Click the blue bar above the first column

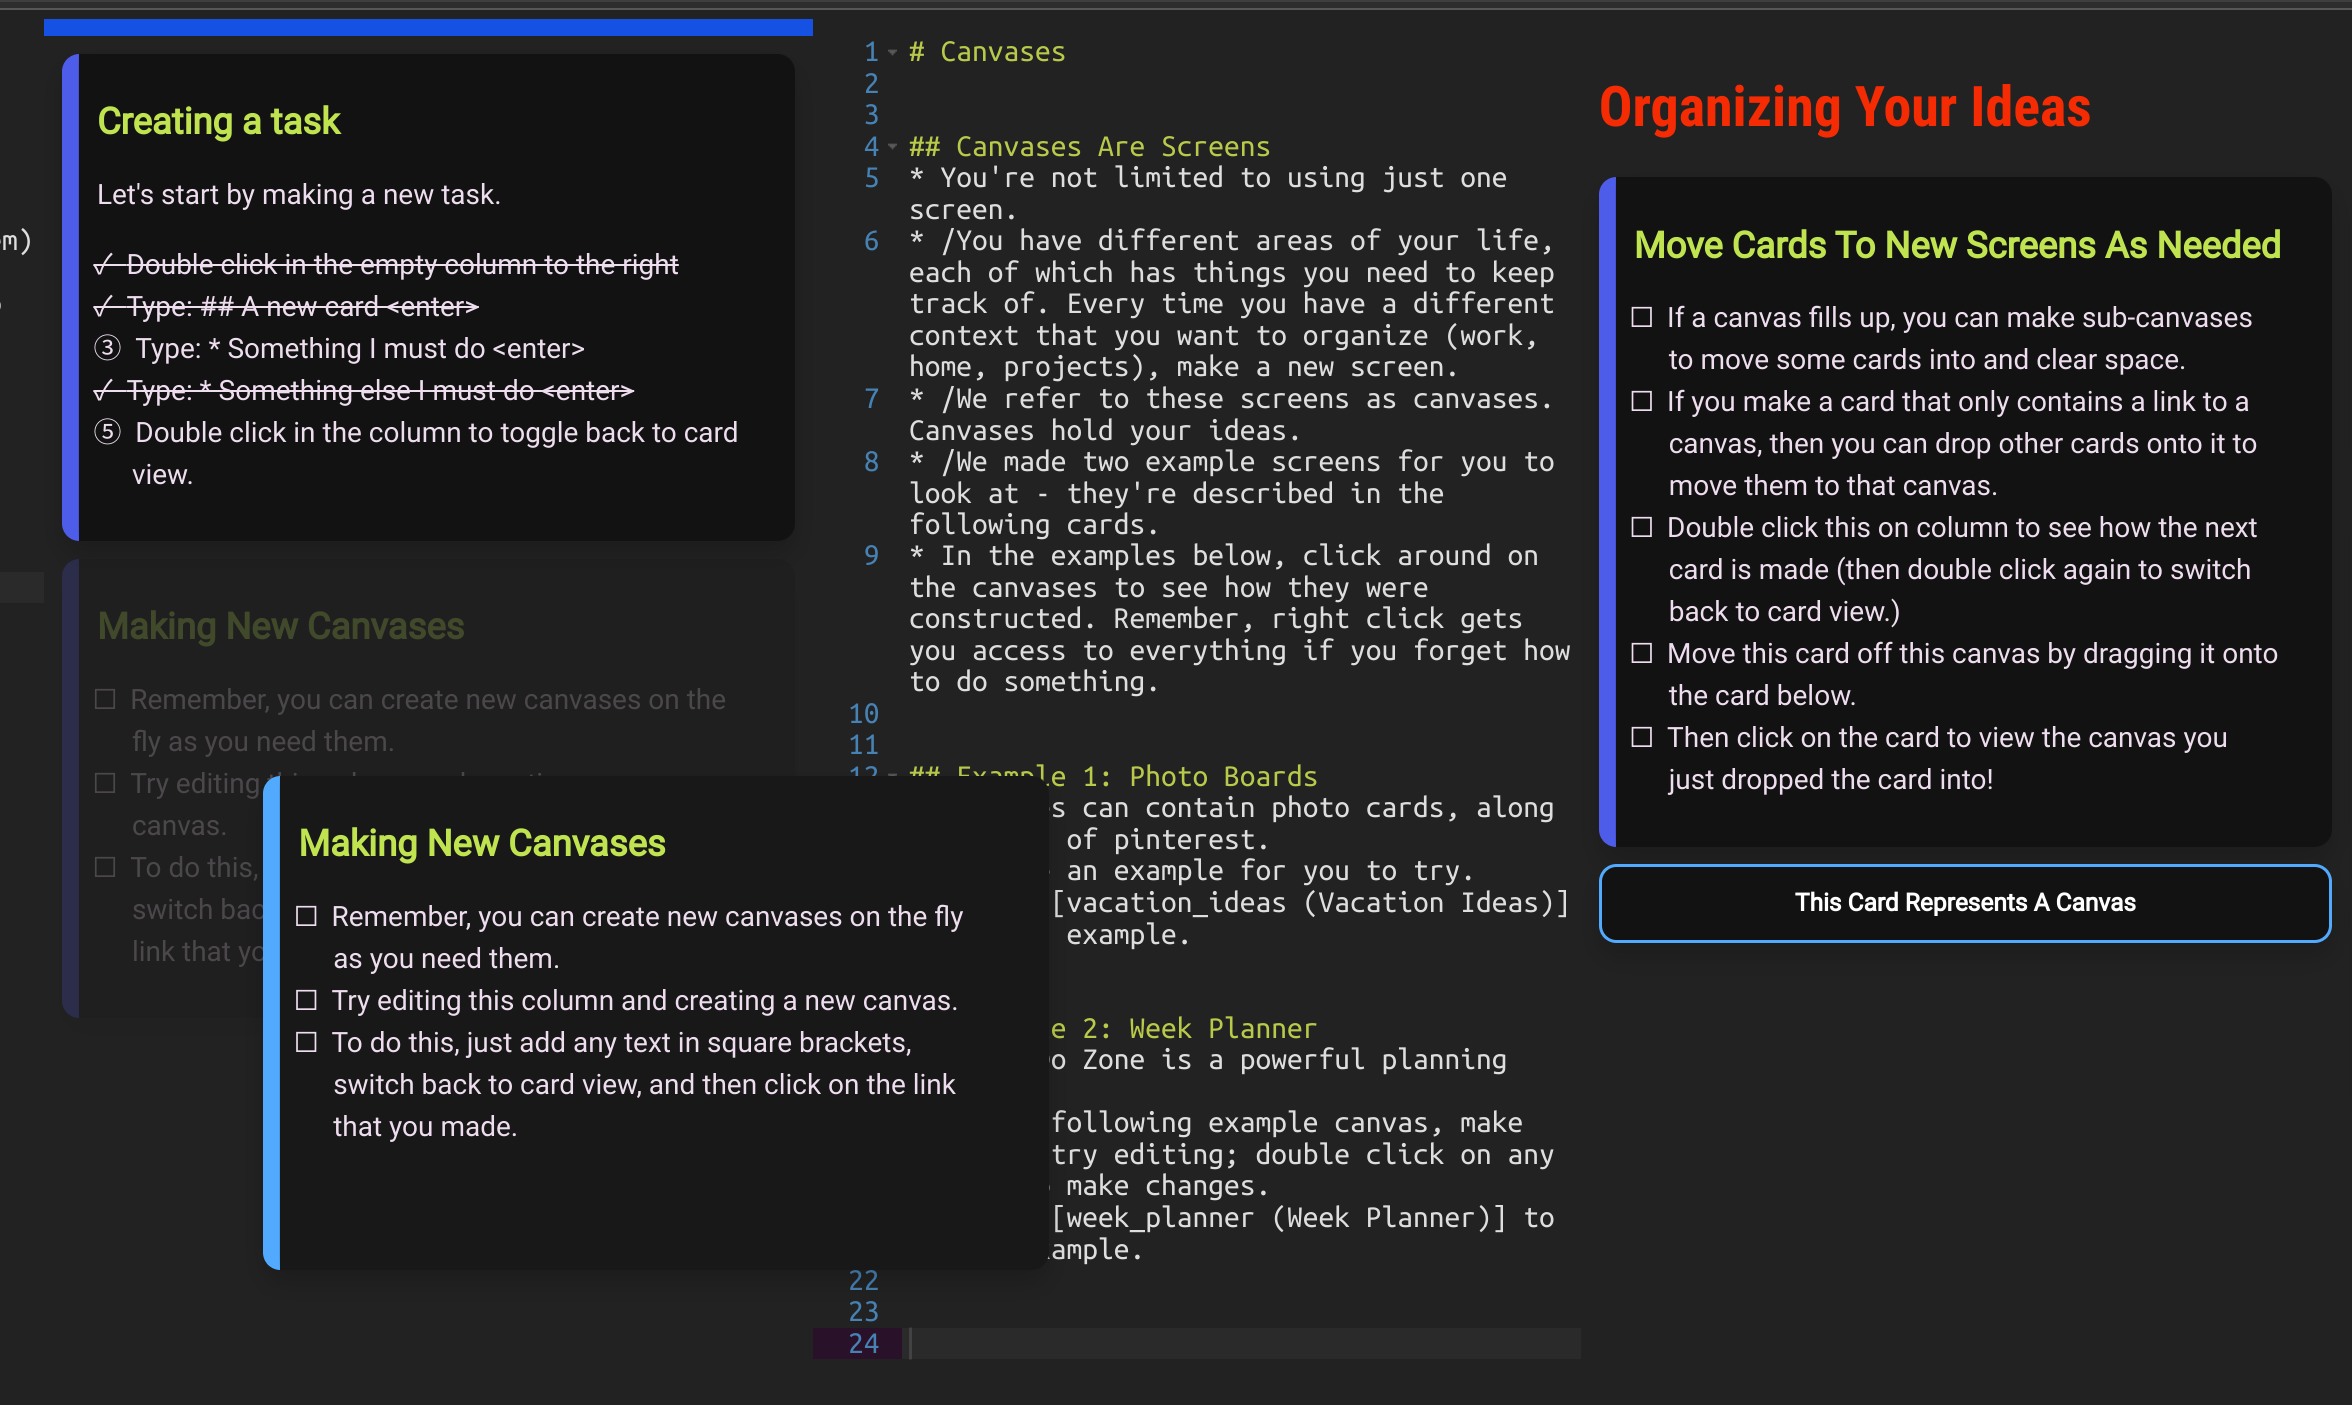428,27
